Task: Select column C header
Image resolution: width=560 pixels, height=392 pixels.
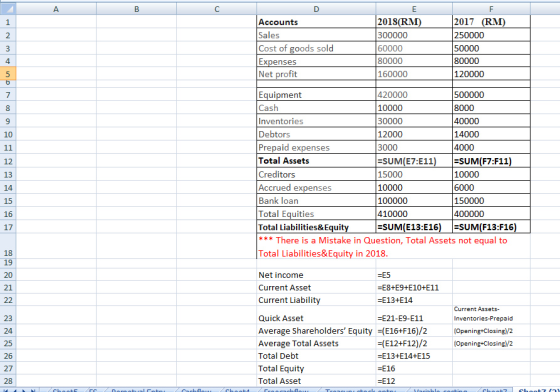Action: [216, 9]
